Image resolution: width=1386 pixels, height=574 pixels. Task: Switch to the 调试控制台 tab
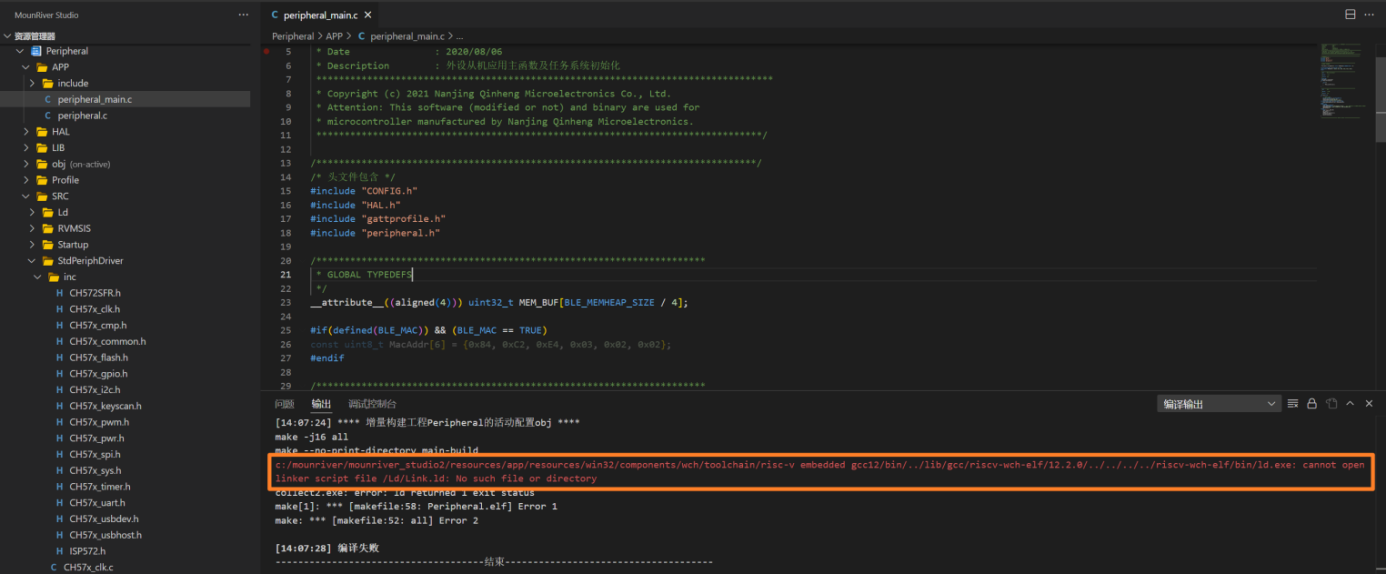(x=372, y=404)
